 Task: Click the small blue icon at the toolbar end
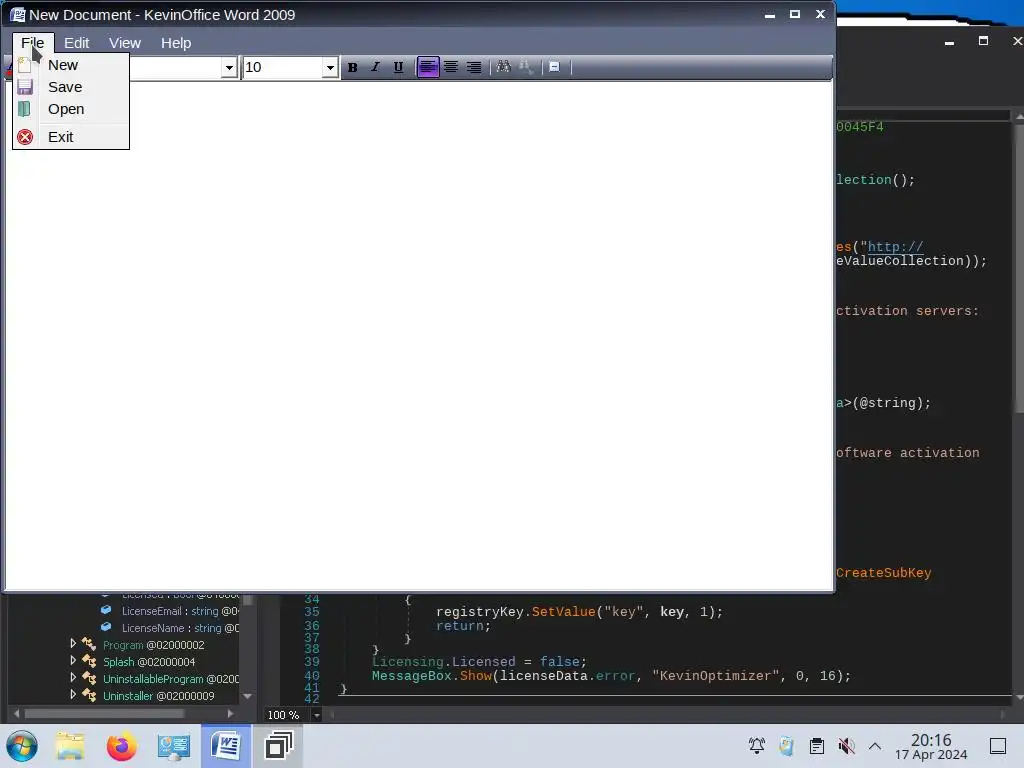tap(554, 67)
